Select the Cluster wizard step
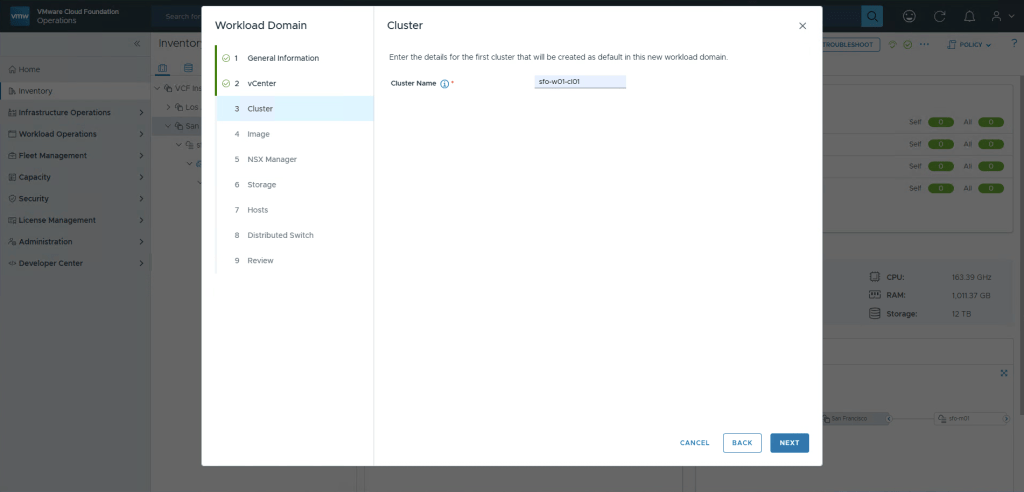 [x=260, y=108]
